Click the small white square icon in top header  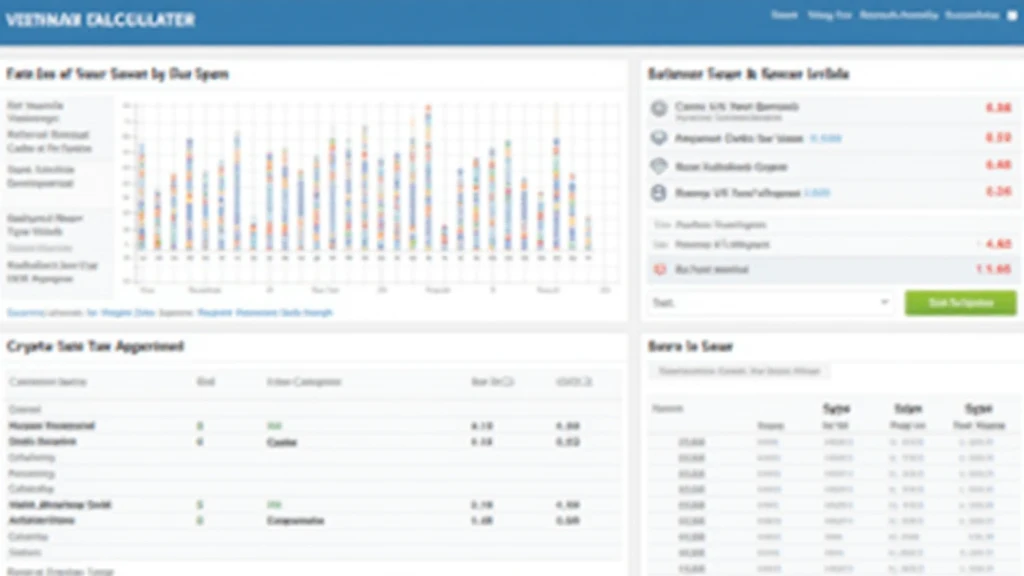tap(1011, 16)
